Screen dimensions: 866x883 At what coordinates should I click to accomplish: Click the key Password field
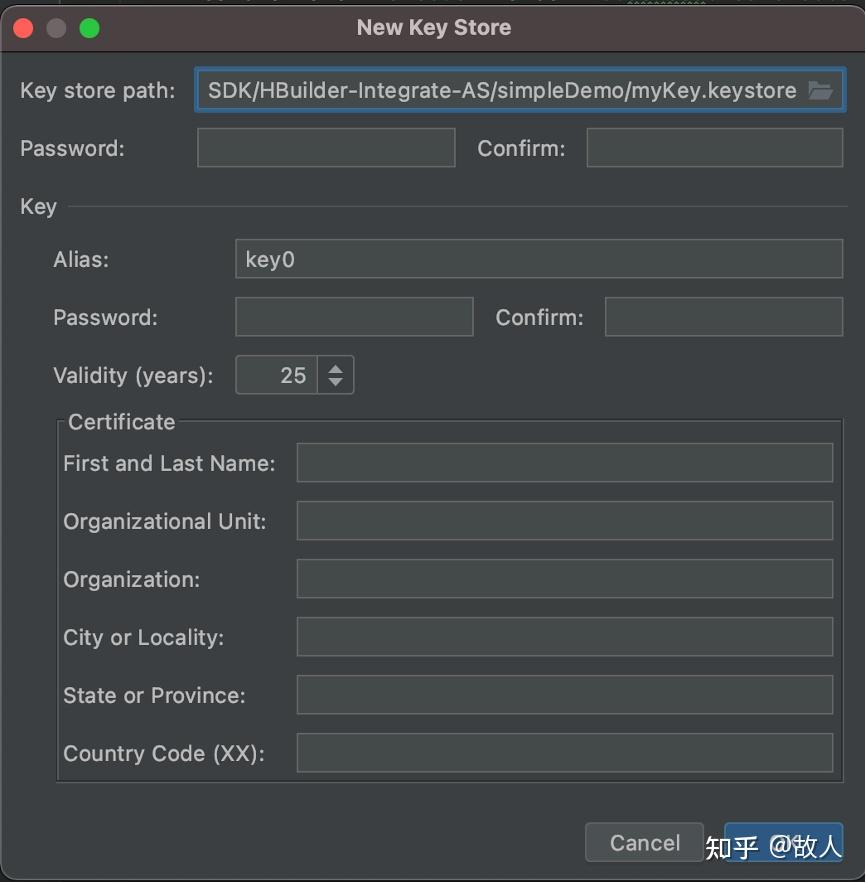tap(353, 316)
